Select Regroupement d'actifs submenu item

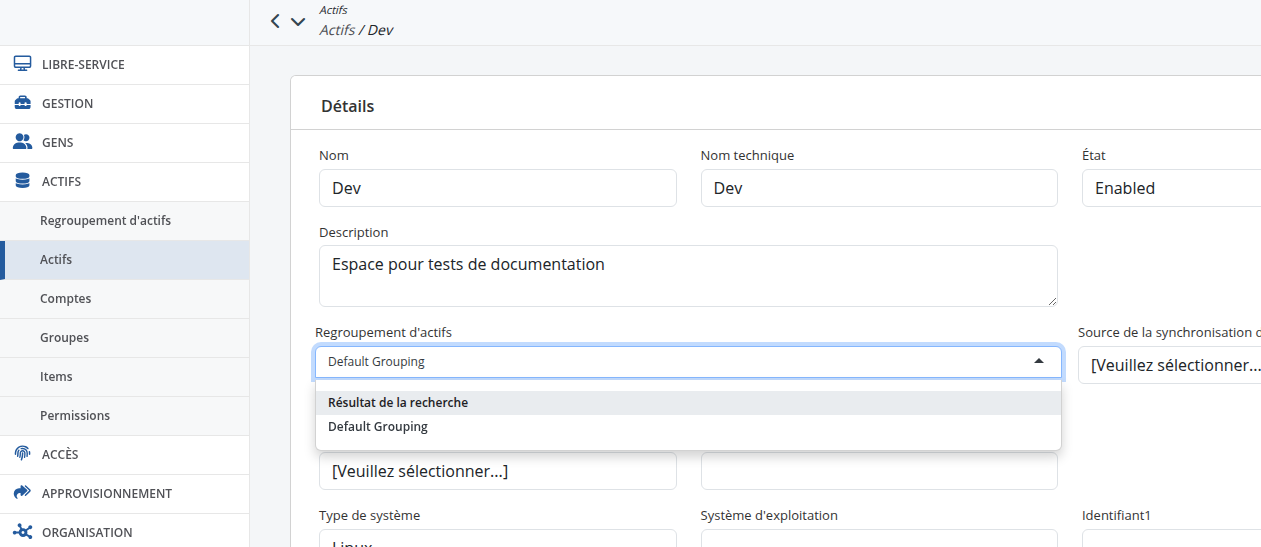pyautogui.click(x=124, y=220)
